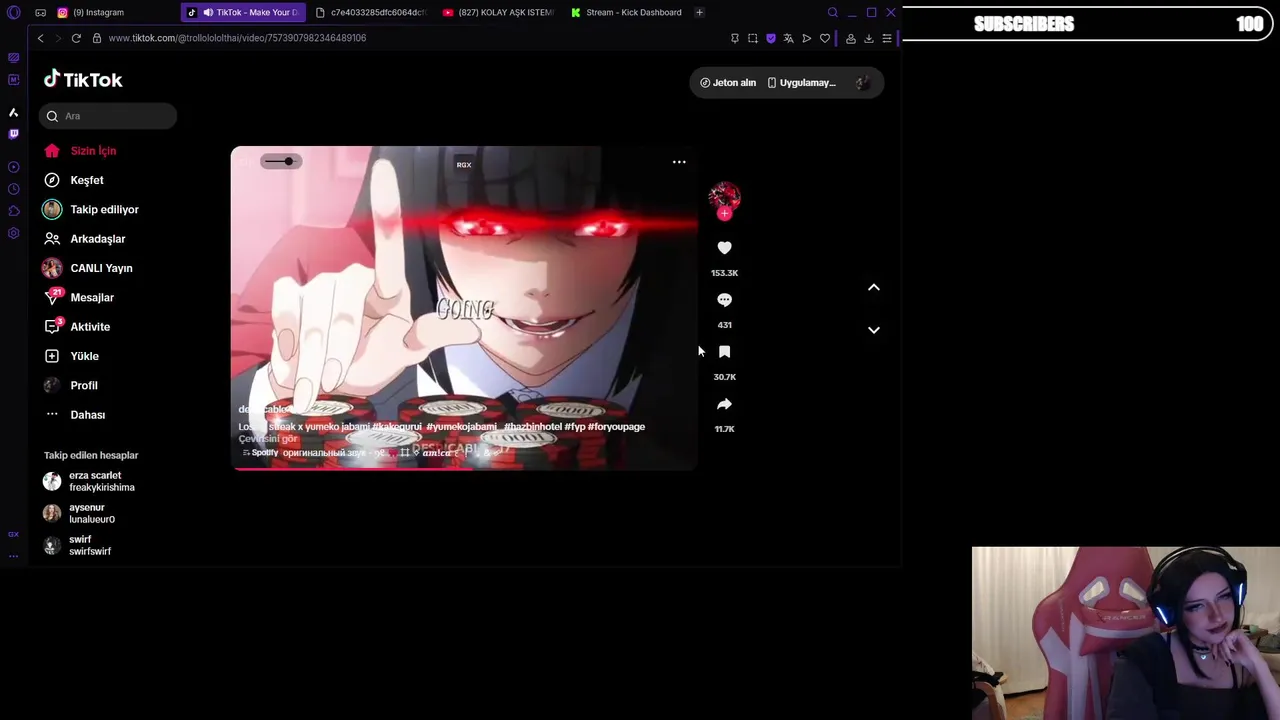Open a new browser tab
This screenshot has width=1280, height=720.
pos(699,13)
